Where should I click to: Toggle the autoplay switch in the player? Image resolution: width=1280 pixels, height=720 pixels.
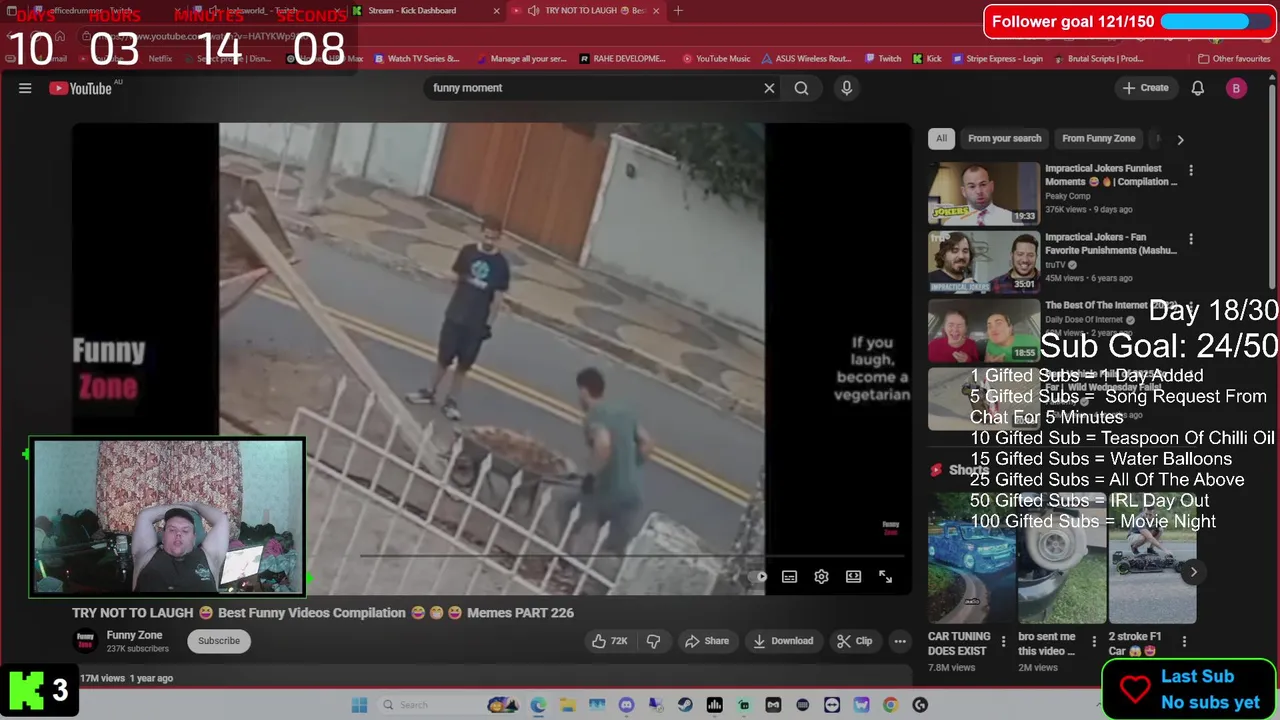pos(759,577)
